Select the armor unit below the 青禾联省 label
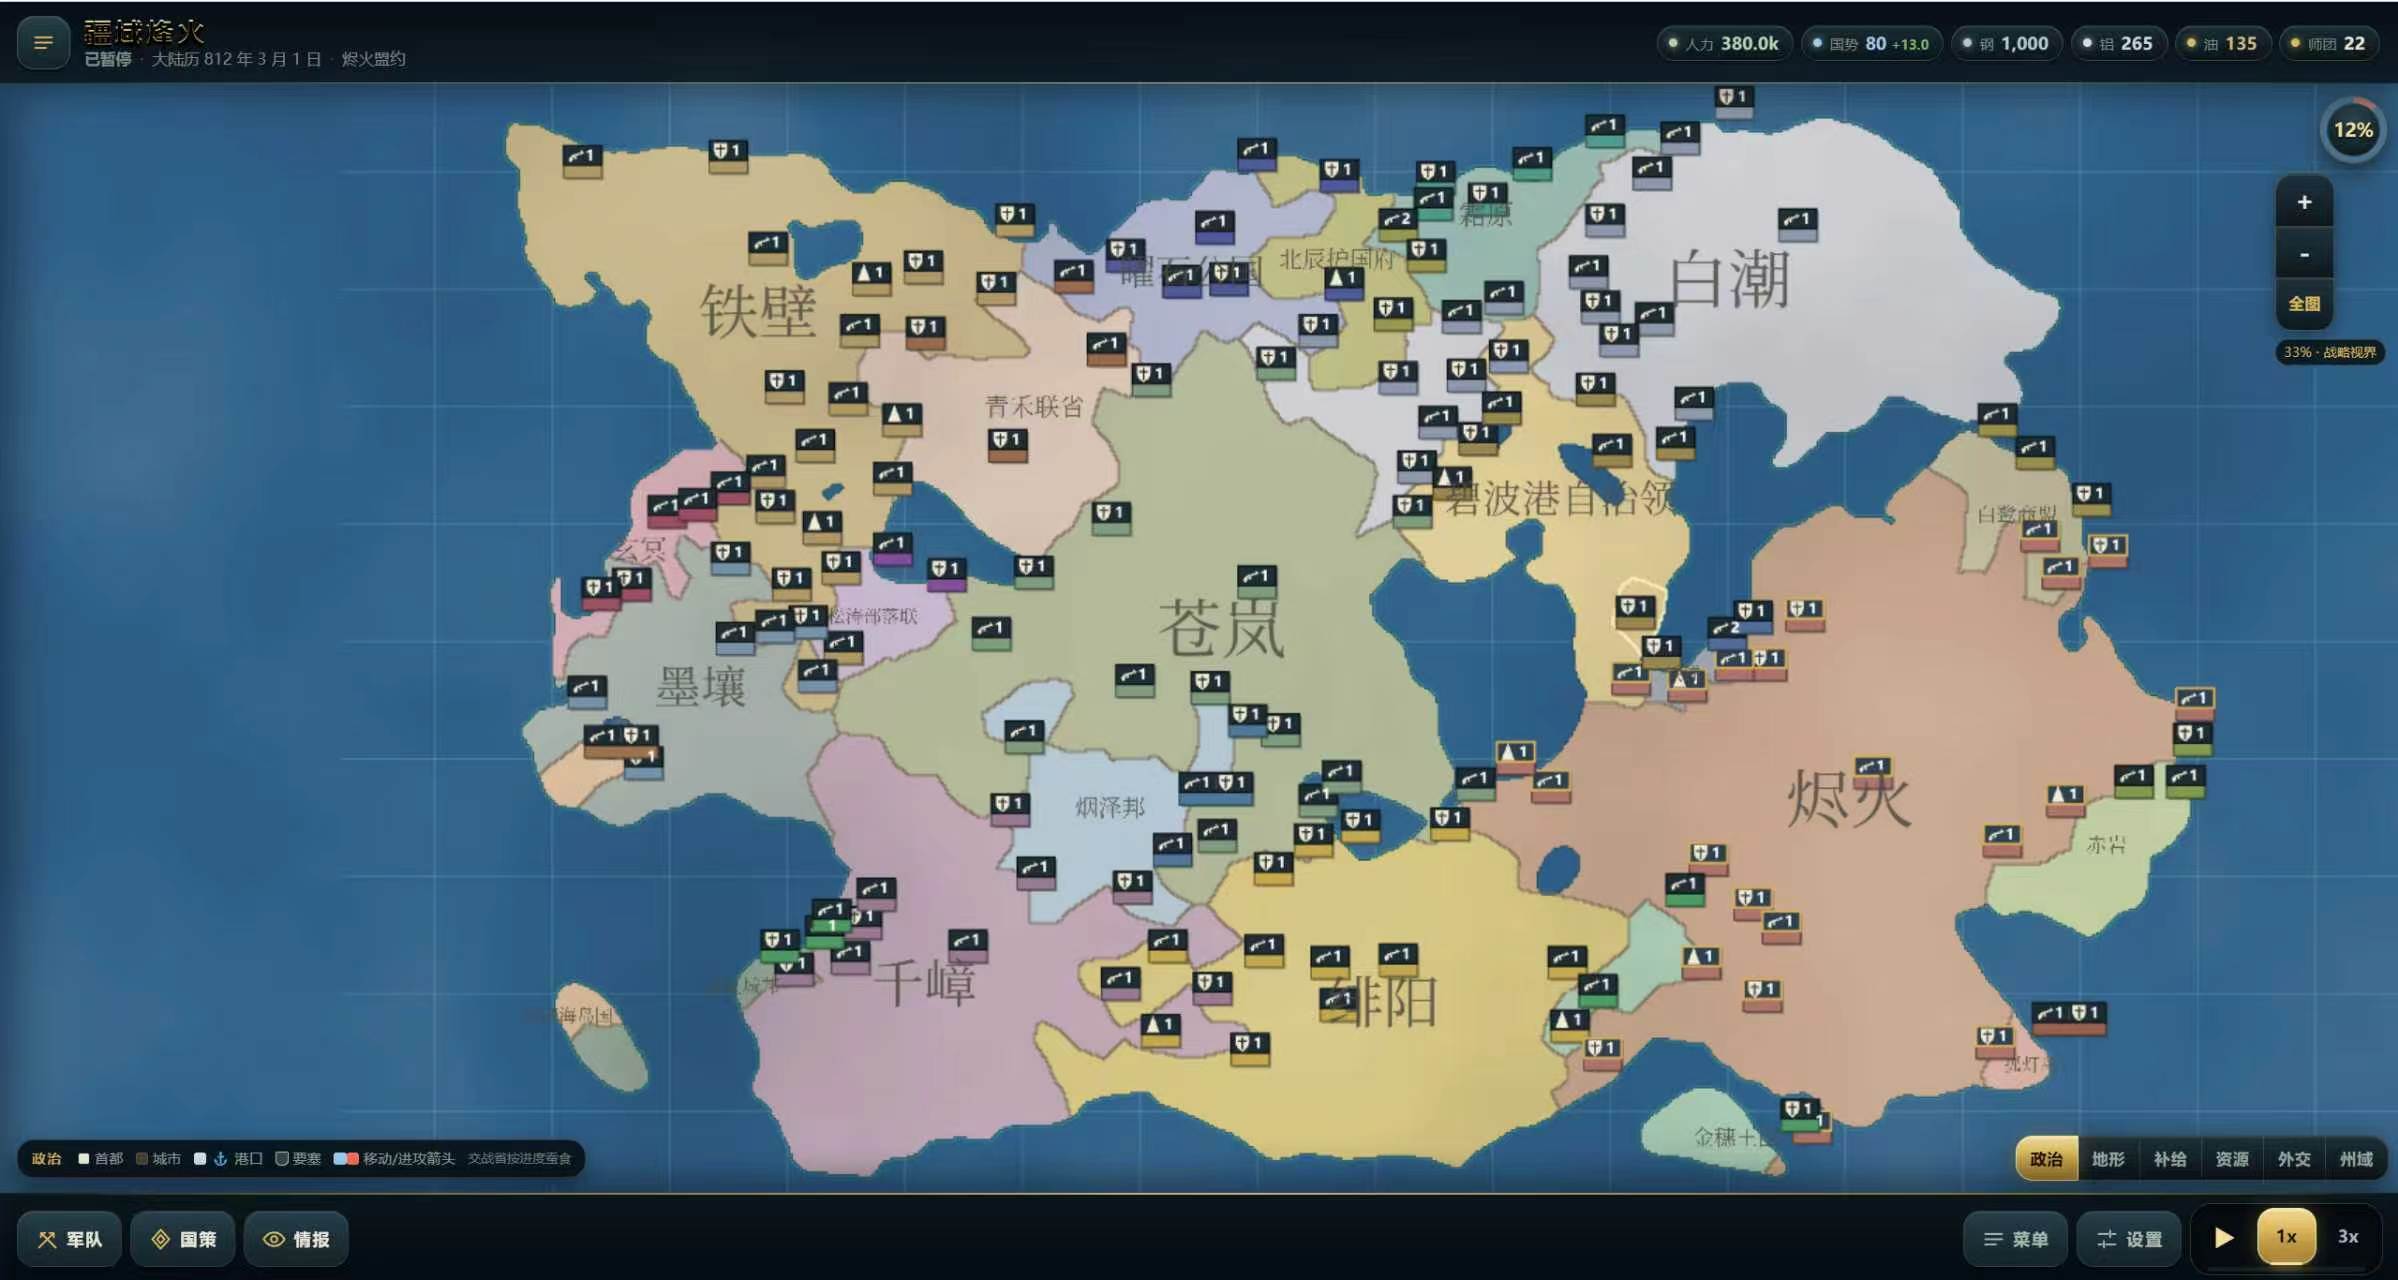 (1007, 443)
